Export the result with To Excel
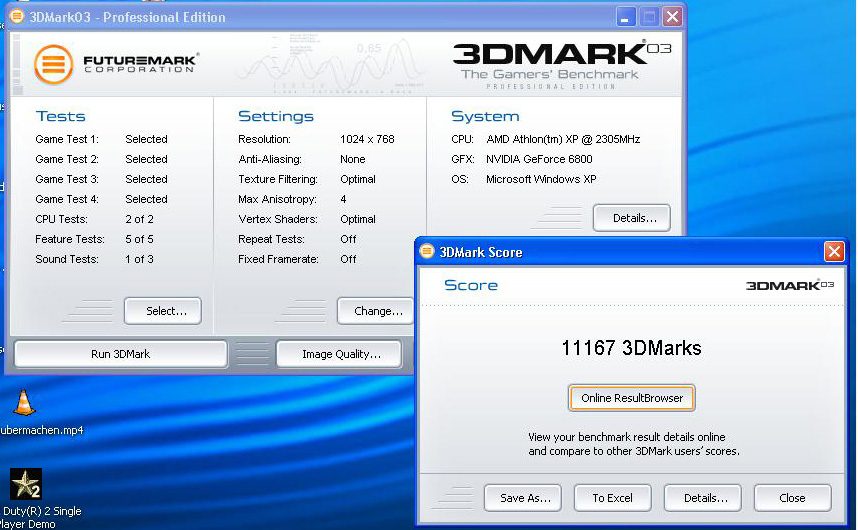Screen dimensions: 858x530 point(612,498)
